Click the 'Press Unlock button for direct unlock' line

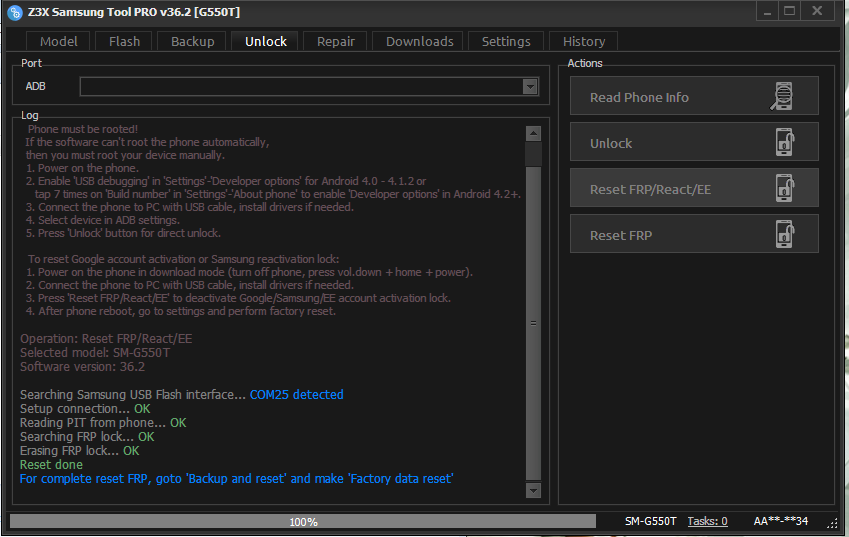123,233
